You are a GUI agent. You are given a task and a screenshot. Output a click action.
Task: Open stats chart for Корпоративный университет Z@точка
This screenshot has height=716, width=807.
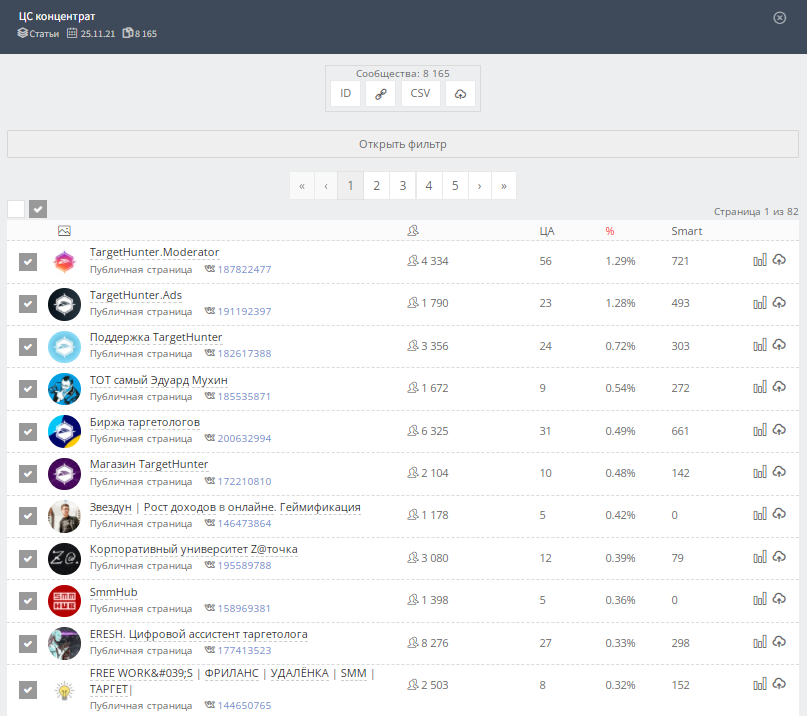tap(760, 557)
